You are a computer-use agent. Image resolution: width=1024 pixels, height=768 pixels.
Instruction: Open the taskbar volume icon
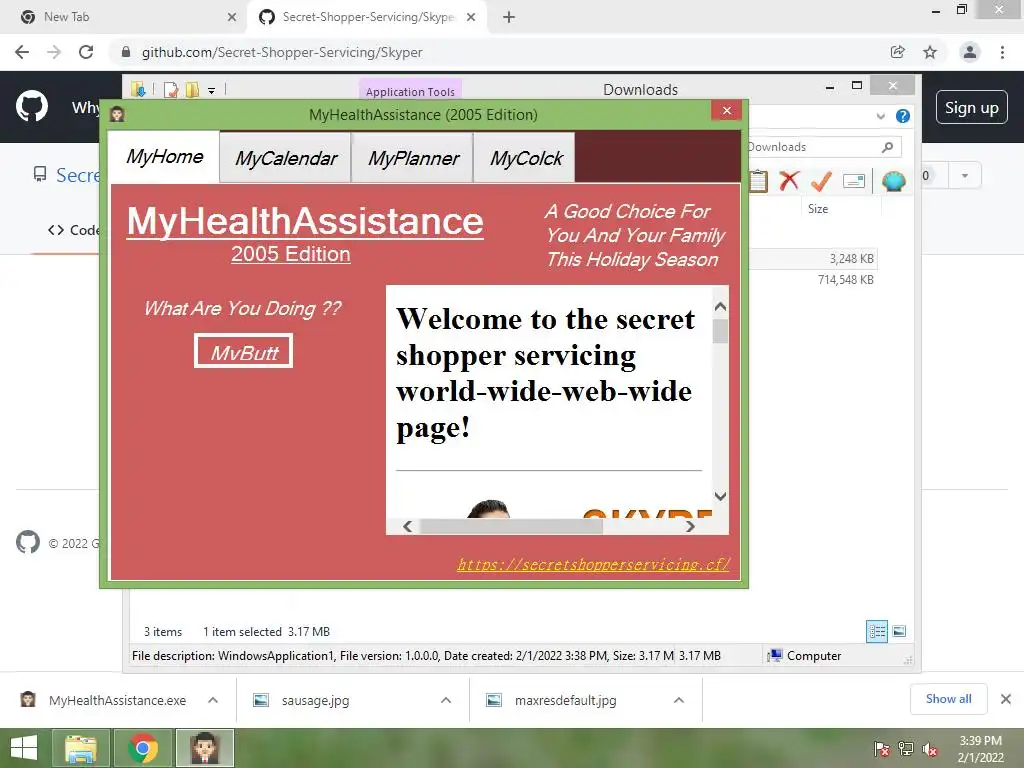click(x=930, y=750)
